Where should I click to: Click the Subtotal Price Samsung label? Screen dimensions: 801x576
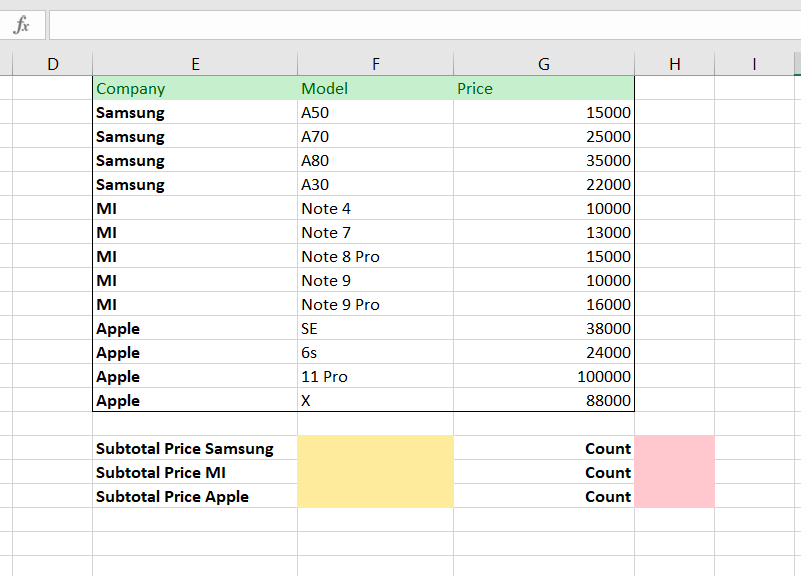tap(185, 448)
